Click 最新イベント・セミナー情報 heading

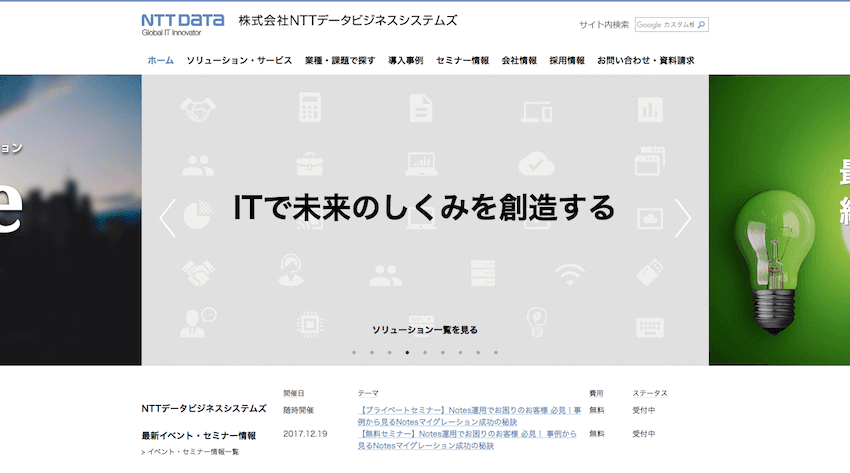coord(198,436)
